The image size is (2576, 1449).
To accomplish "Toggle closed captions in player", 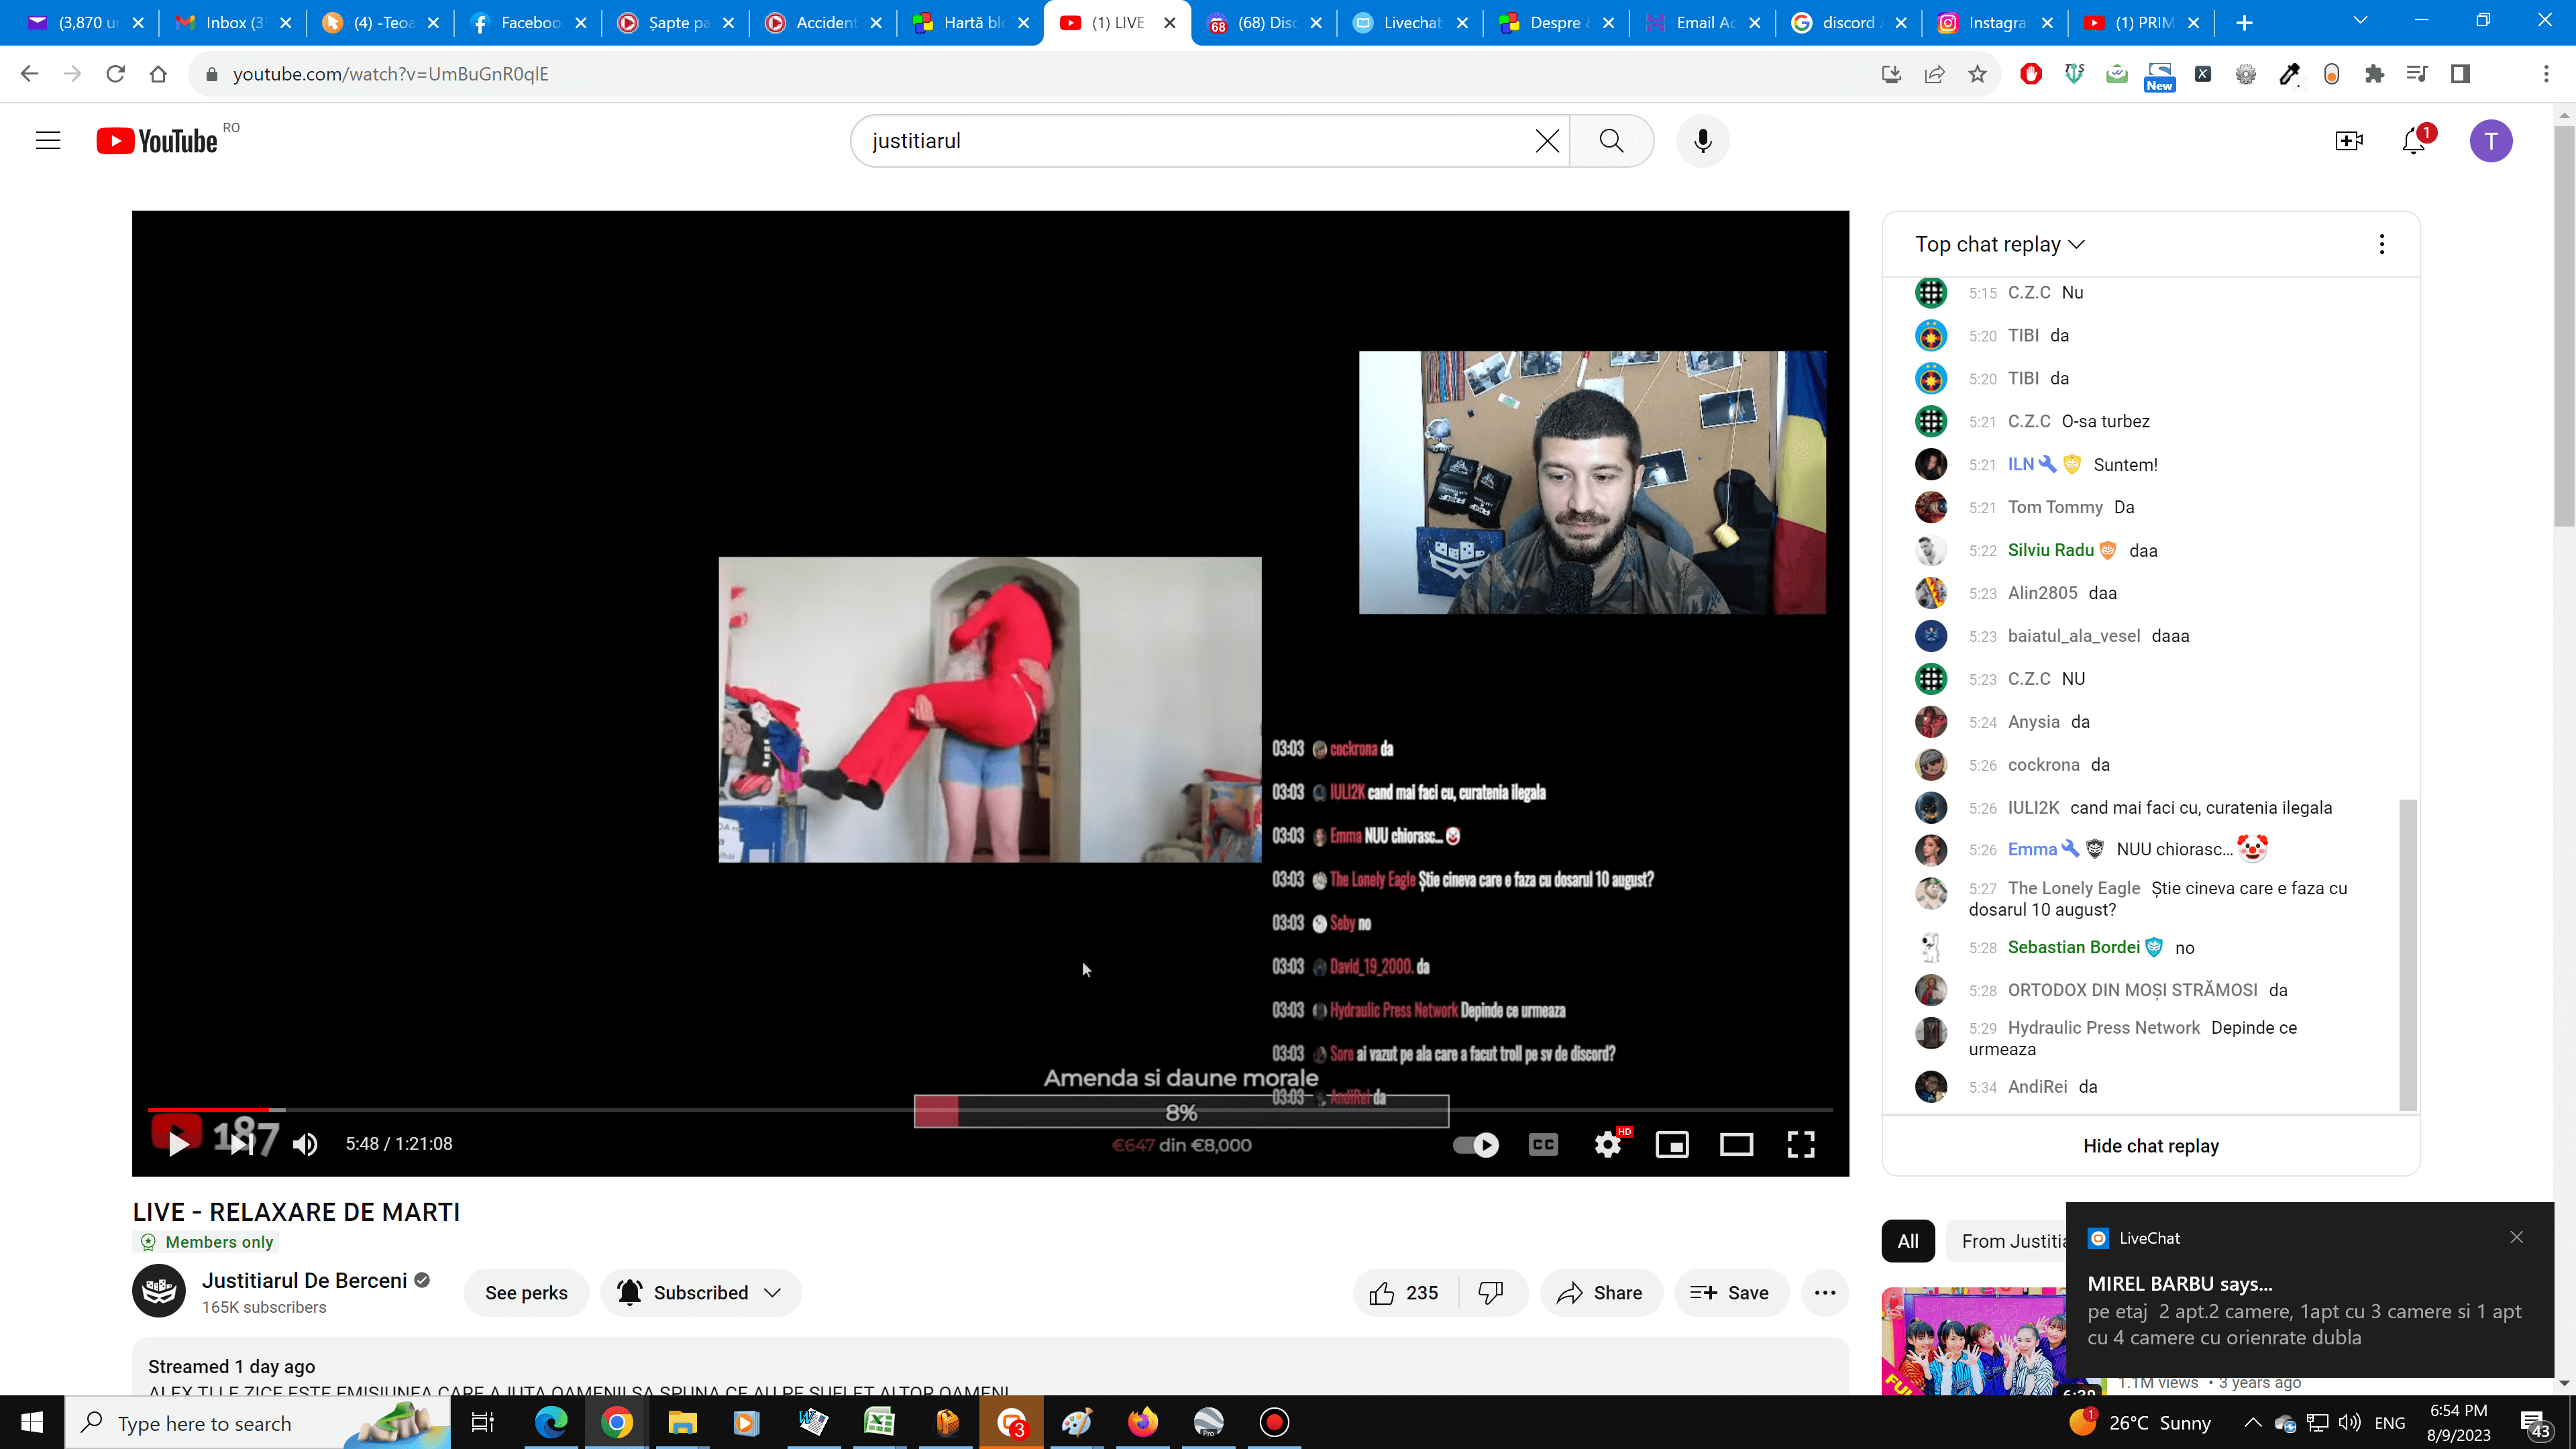I will pos(1543,1145).
